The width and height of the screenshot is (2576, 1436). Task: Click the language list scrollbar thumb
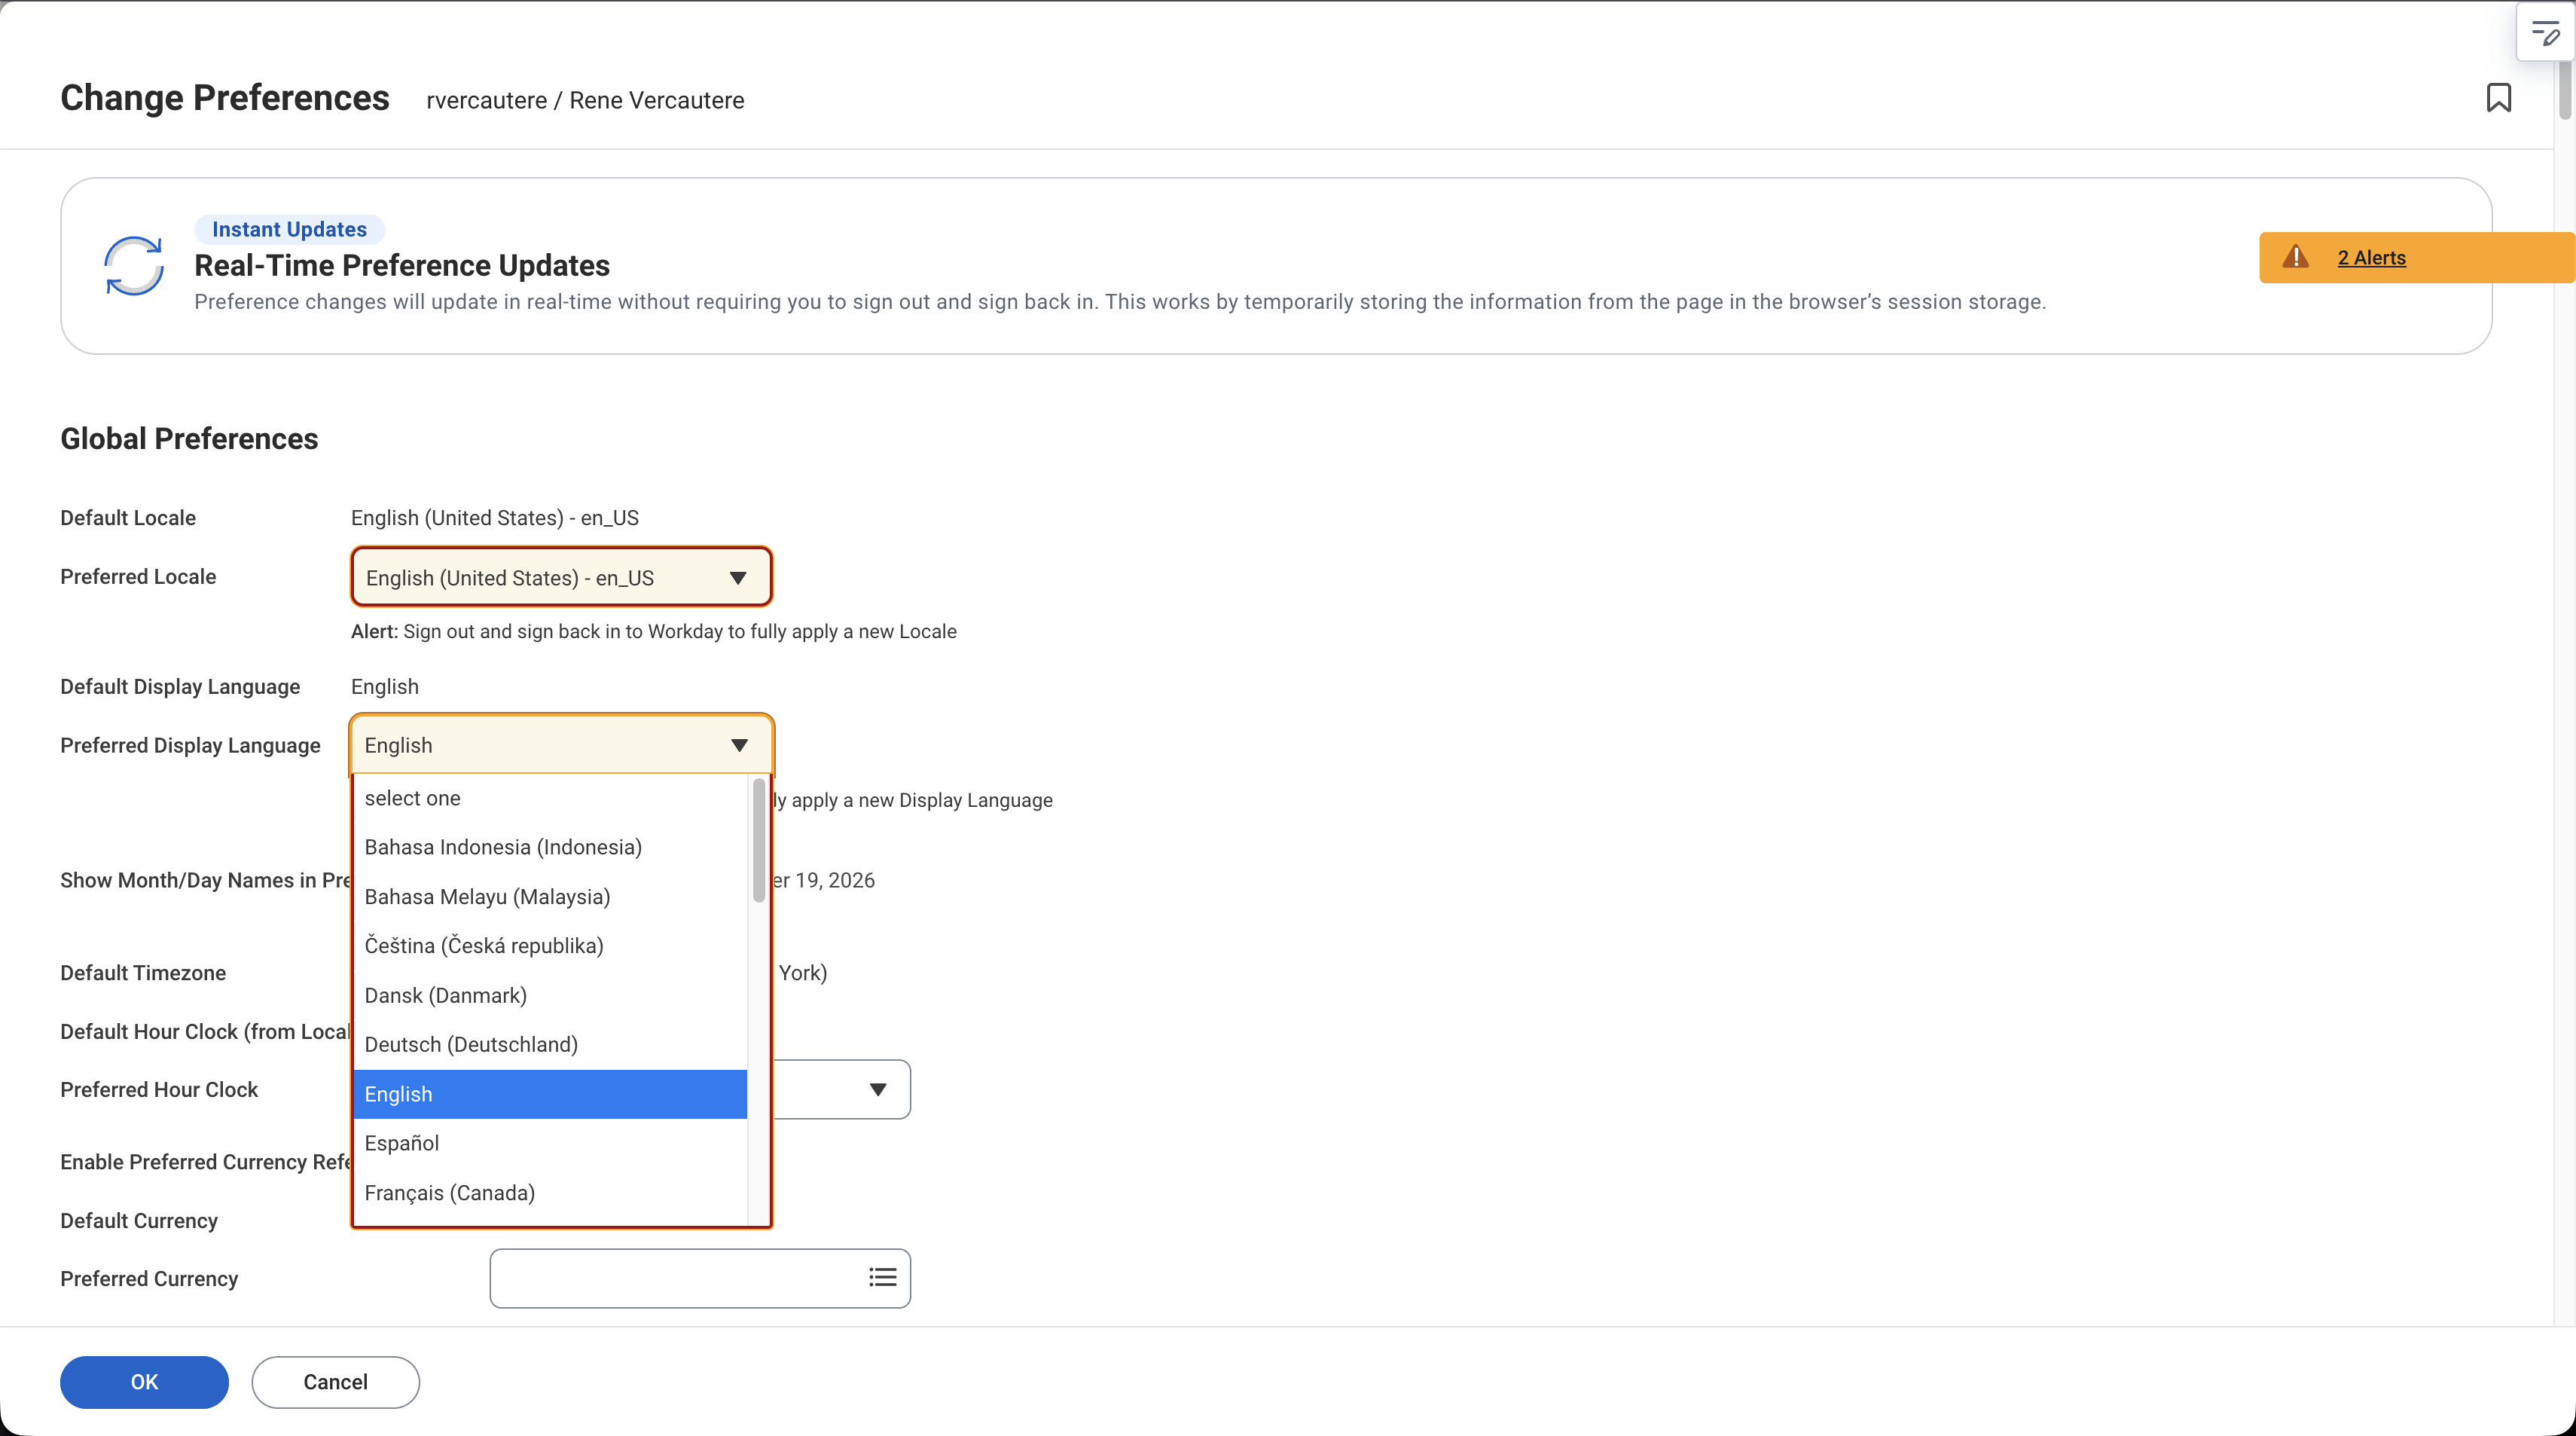[x=759, y=840]
